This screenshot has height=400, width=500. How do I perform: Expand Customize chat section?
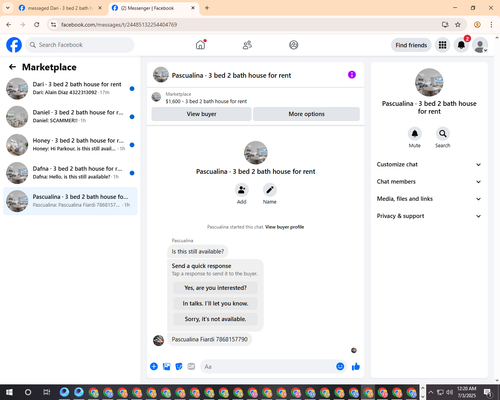pos(429,164)
